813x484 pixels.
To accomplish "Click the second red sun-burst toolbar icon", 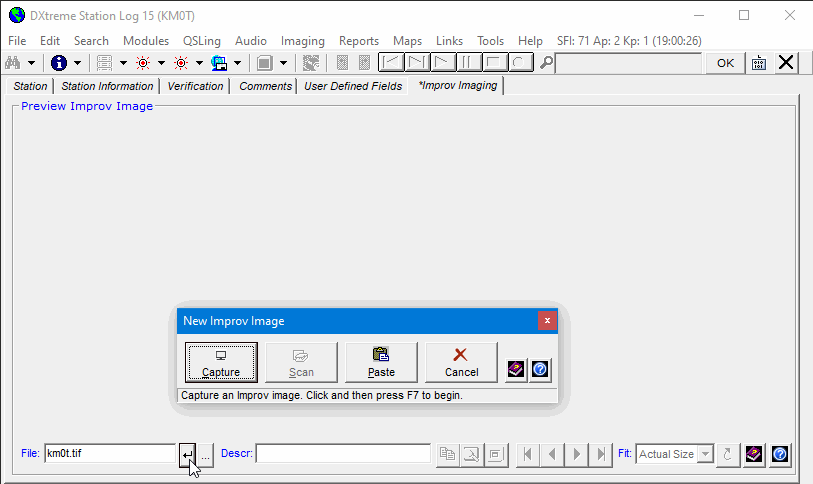I will tap(180, 63).
